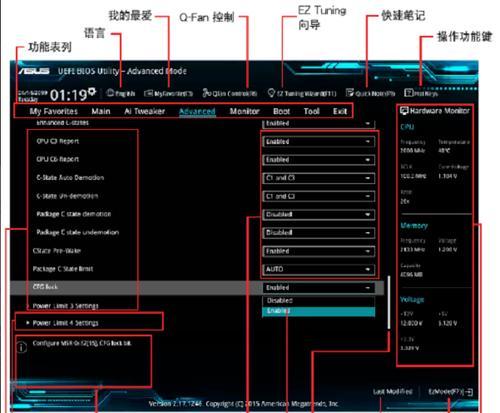Select highlighted Enabled option in CFG lock list
500x413 pixels.
click(318, 311)
